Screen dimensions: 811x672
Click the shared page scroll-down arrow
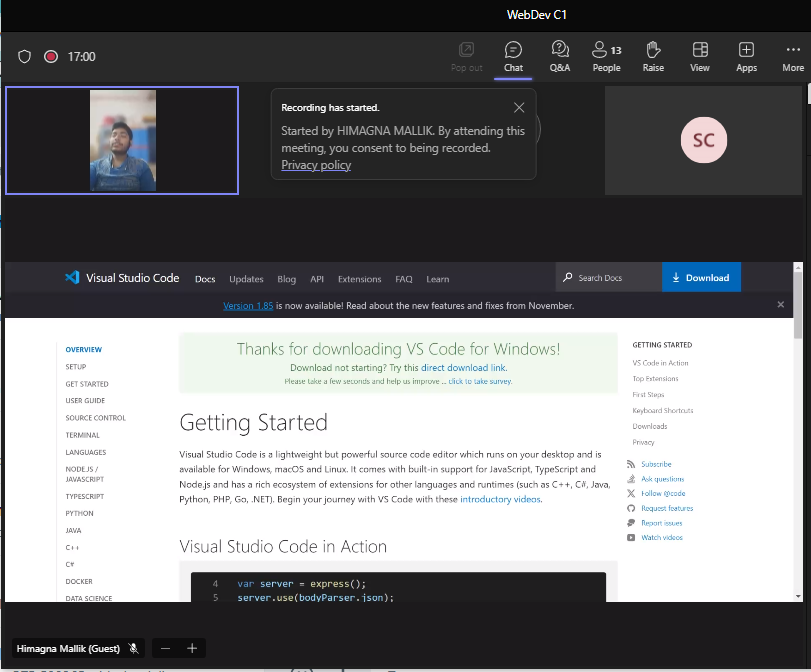pos(798,596)
